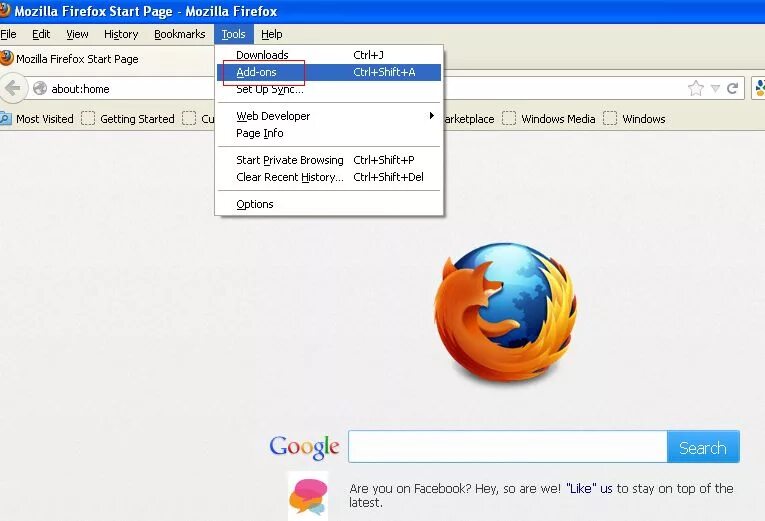765x521 pixels.
Task: Choose Start Private Browsing
Action: coord(329,160)
